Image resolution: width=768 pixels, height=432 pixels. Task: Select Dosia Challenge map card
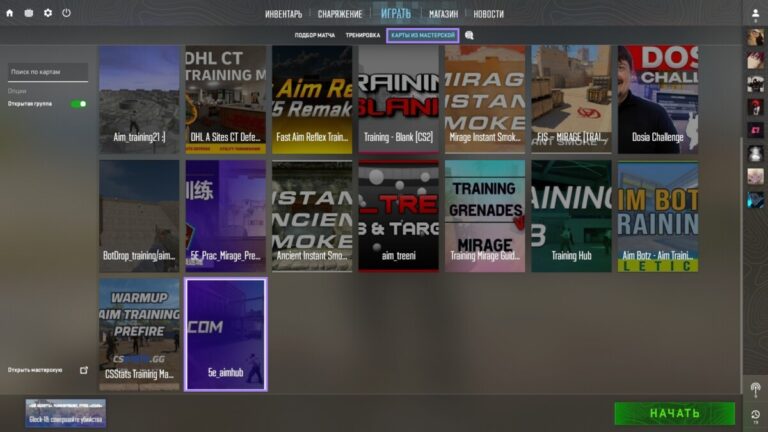[658, 99]
